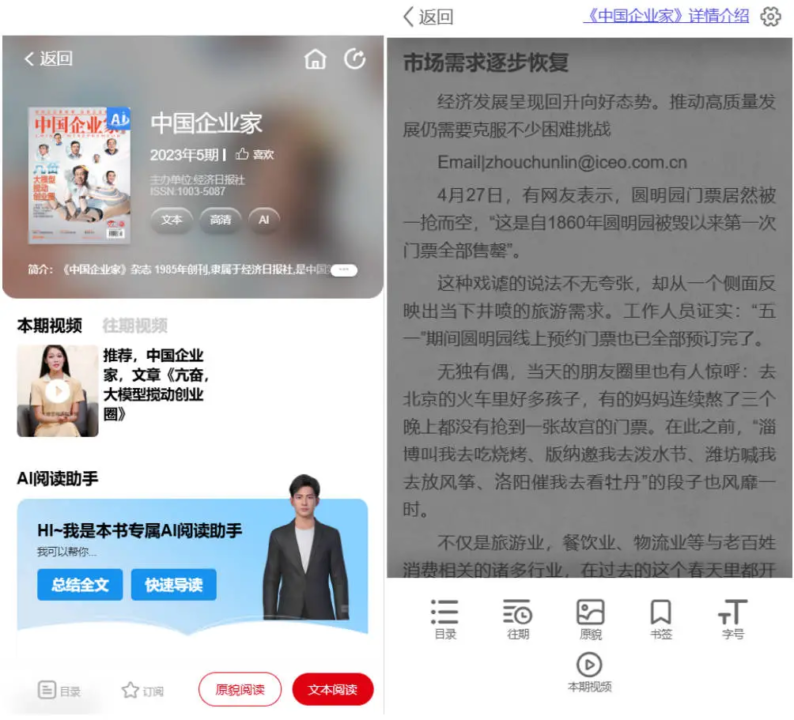Click 原貌阅读 outlined button
This screenshot has height=720, width=794.
[x=240, y=689]
